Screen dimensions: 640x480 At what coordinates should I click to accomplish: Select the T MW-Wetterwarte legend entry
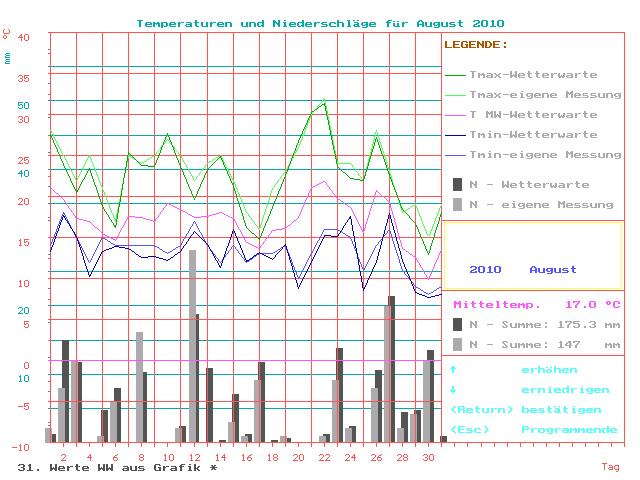point(533,115)
